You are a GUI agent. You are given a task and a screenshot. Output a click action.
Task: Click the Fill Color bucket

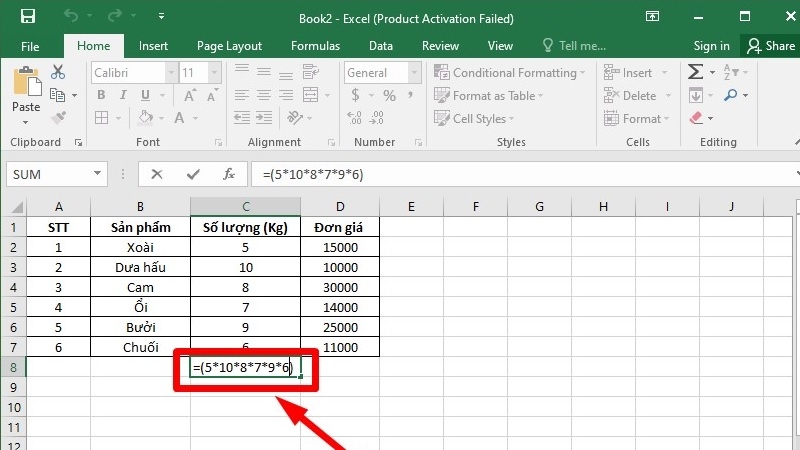145,118
